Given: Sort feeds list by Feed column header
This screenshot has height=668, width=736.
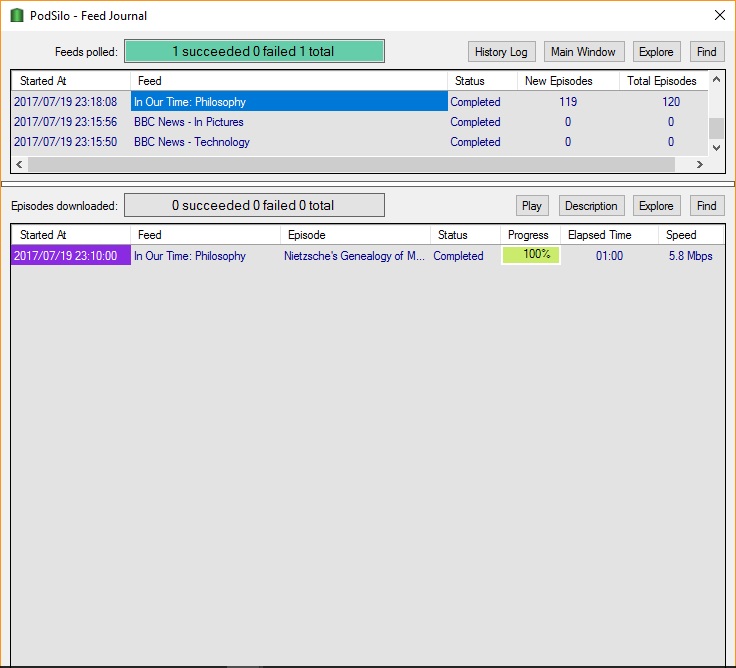Looking at the screenshot, I should (x=289, y=81).
